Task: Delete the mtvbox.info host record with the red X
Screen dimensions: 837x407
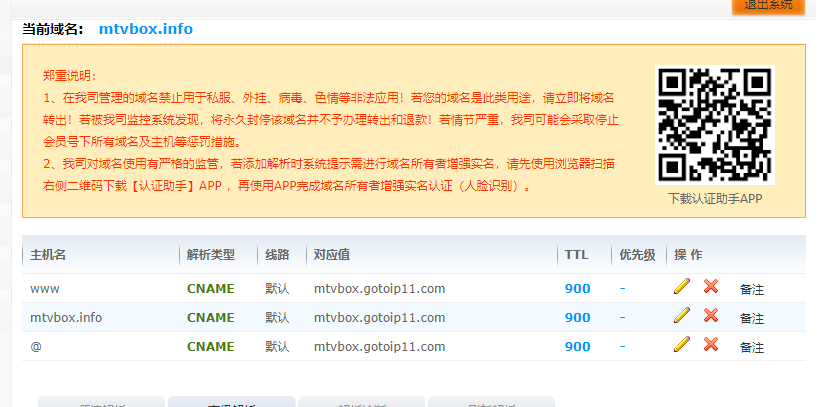Action: 711,316
